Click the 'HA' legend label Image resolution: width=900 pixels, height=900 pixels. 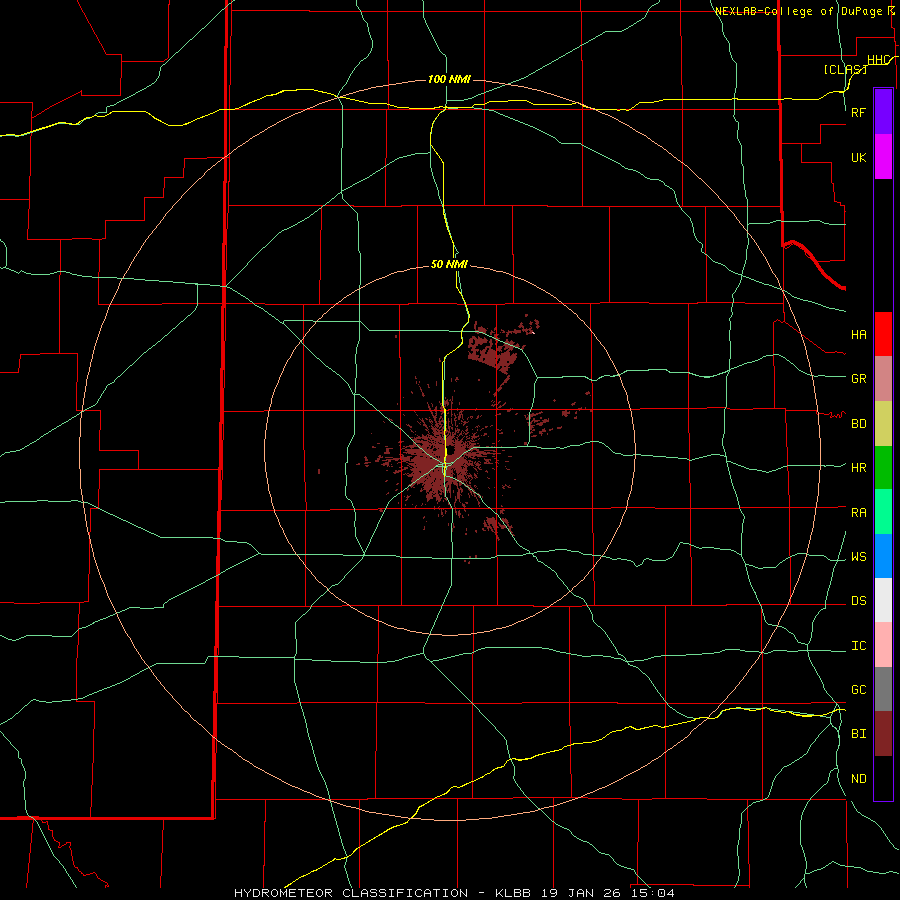click(x=858, y=334)
